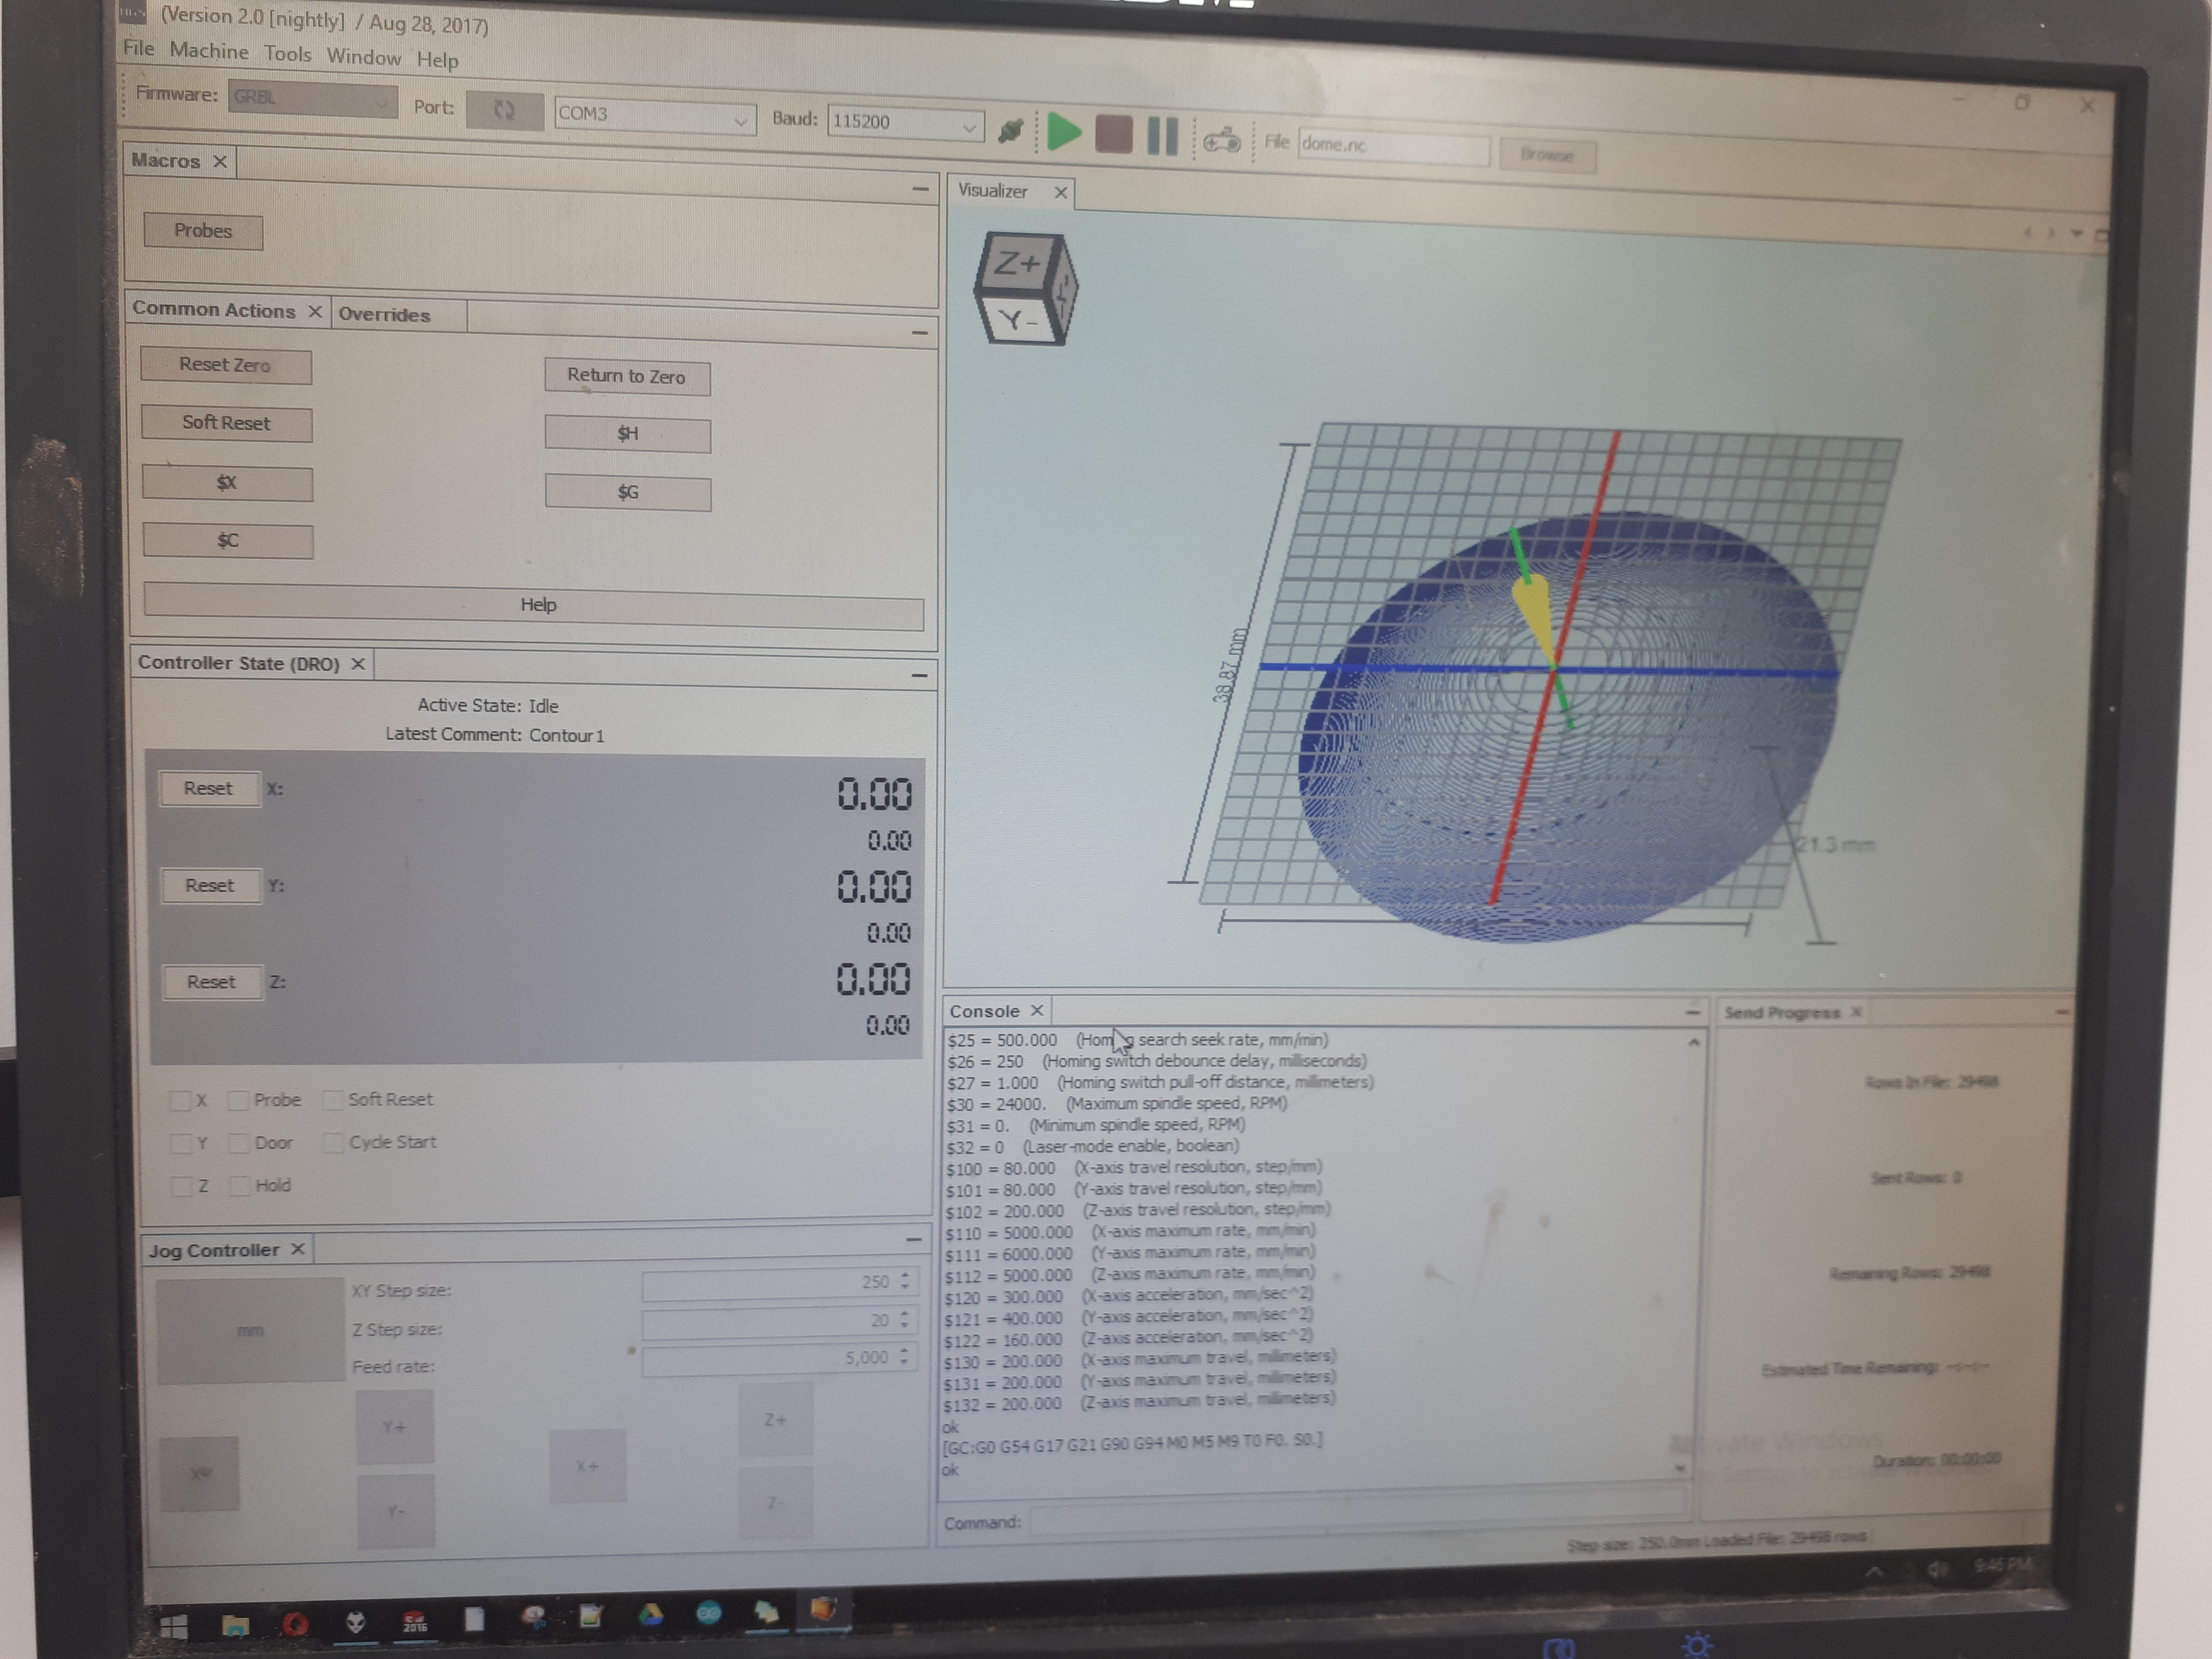Toggle the Probe checkbox

coord(239,1100)
